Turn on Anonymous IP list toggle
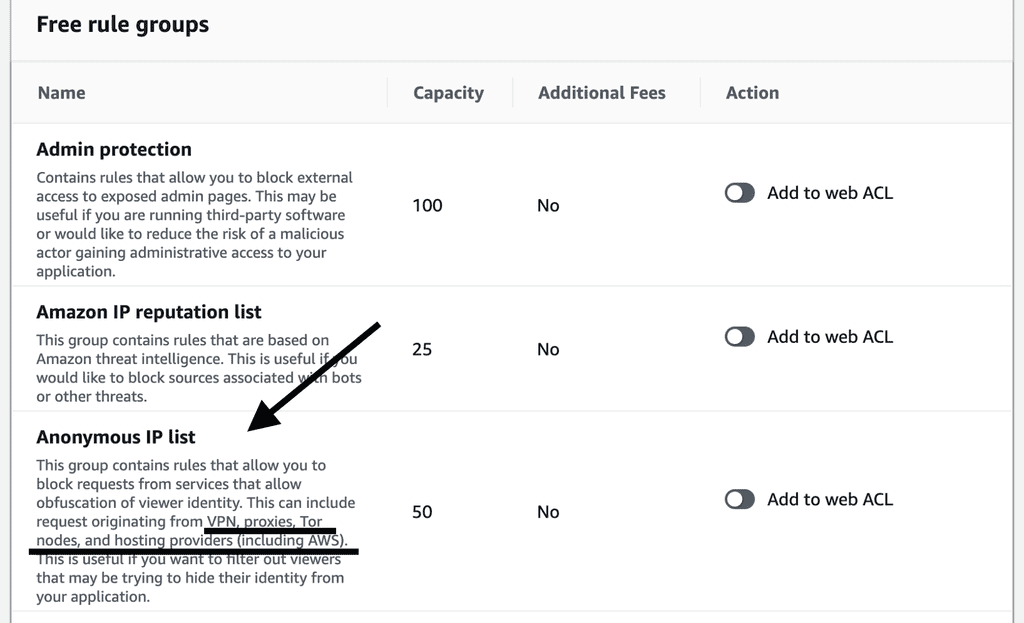The image size is (1024, 623). coord(740,499)
